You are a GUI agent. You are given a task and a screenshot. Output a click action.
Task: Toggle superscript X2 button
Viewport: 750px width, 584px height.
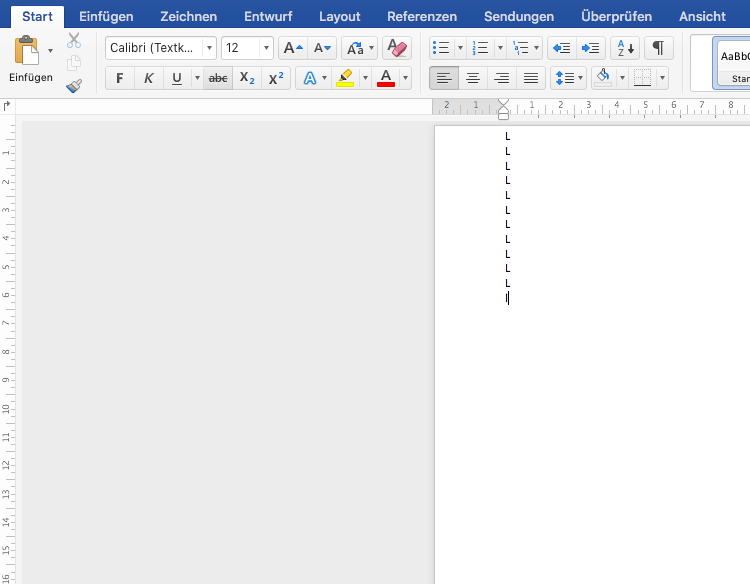pos(276,78)
